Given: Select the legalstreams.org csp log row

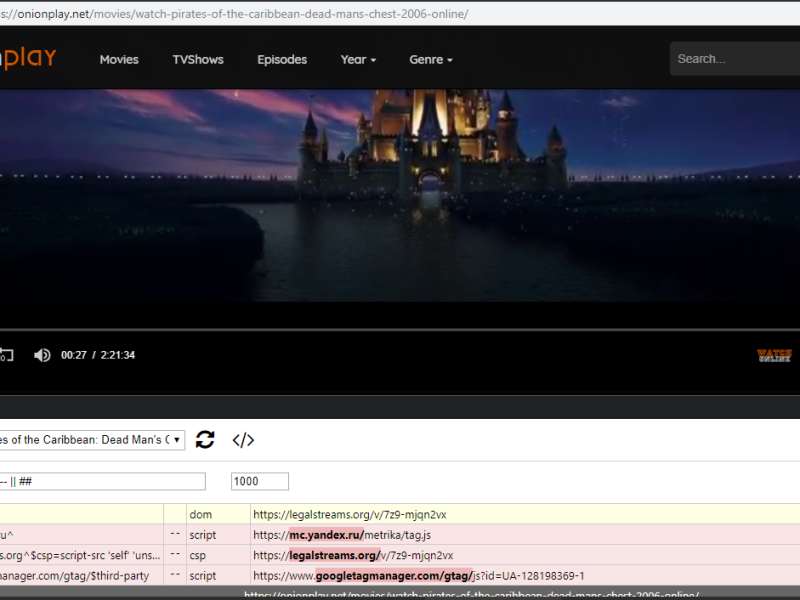Looking at the screenshot, I should (400, 556).
